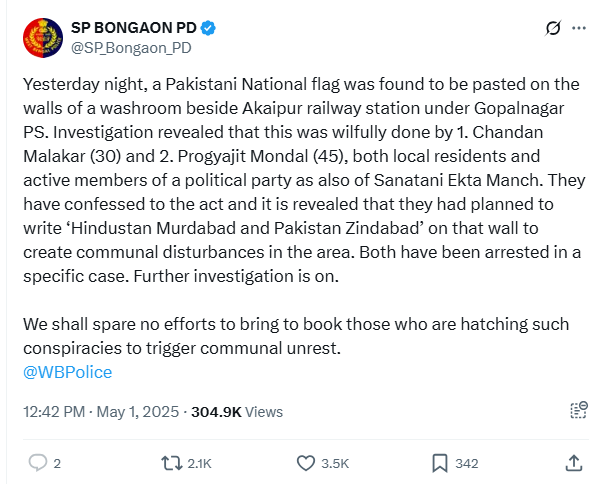
Task: Click the tweet text about Akaipur railway station
Action: [304, 180]
